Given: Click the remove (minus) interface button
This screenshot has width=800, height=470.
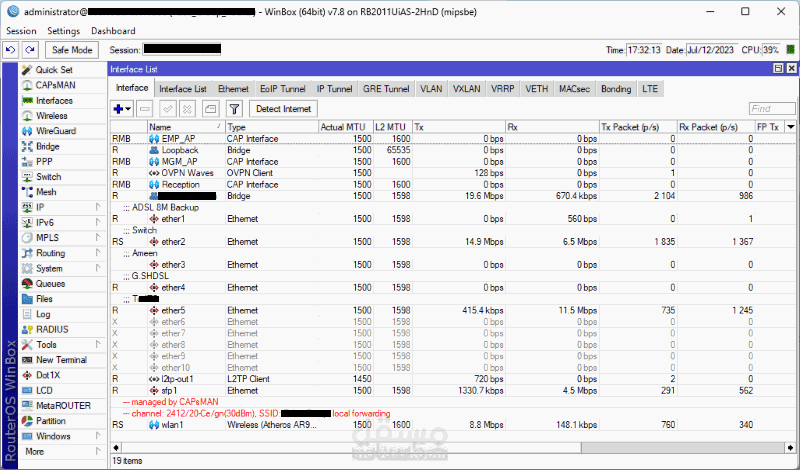Looking at the screenshot, I should (145, 109).
